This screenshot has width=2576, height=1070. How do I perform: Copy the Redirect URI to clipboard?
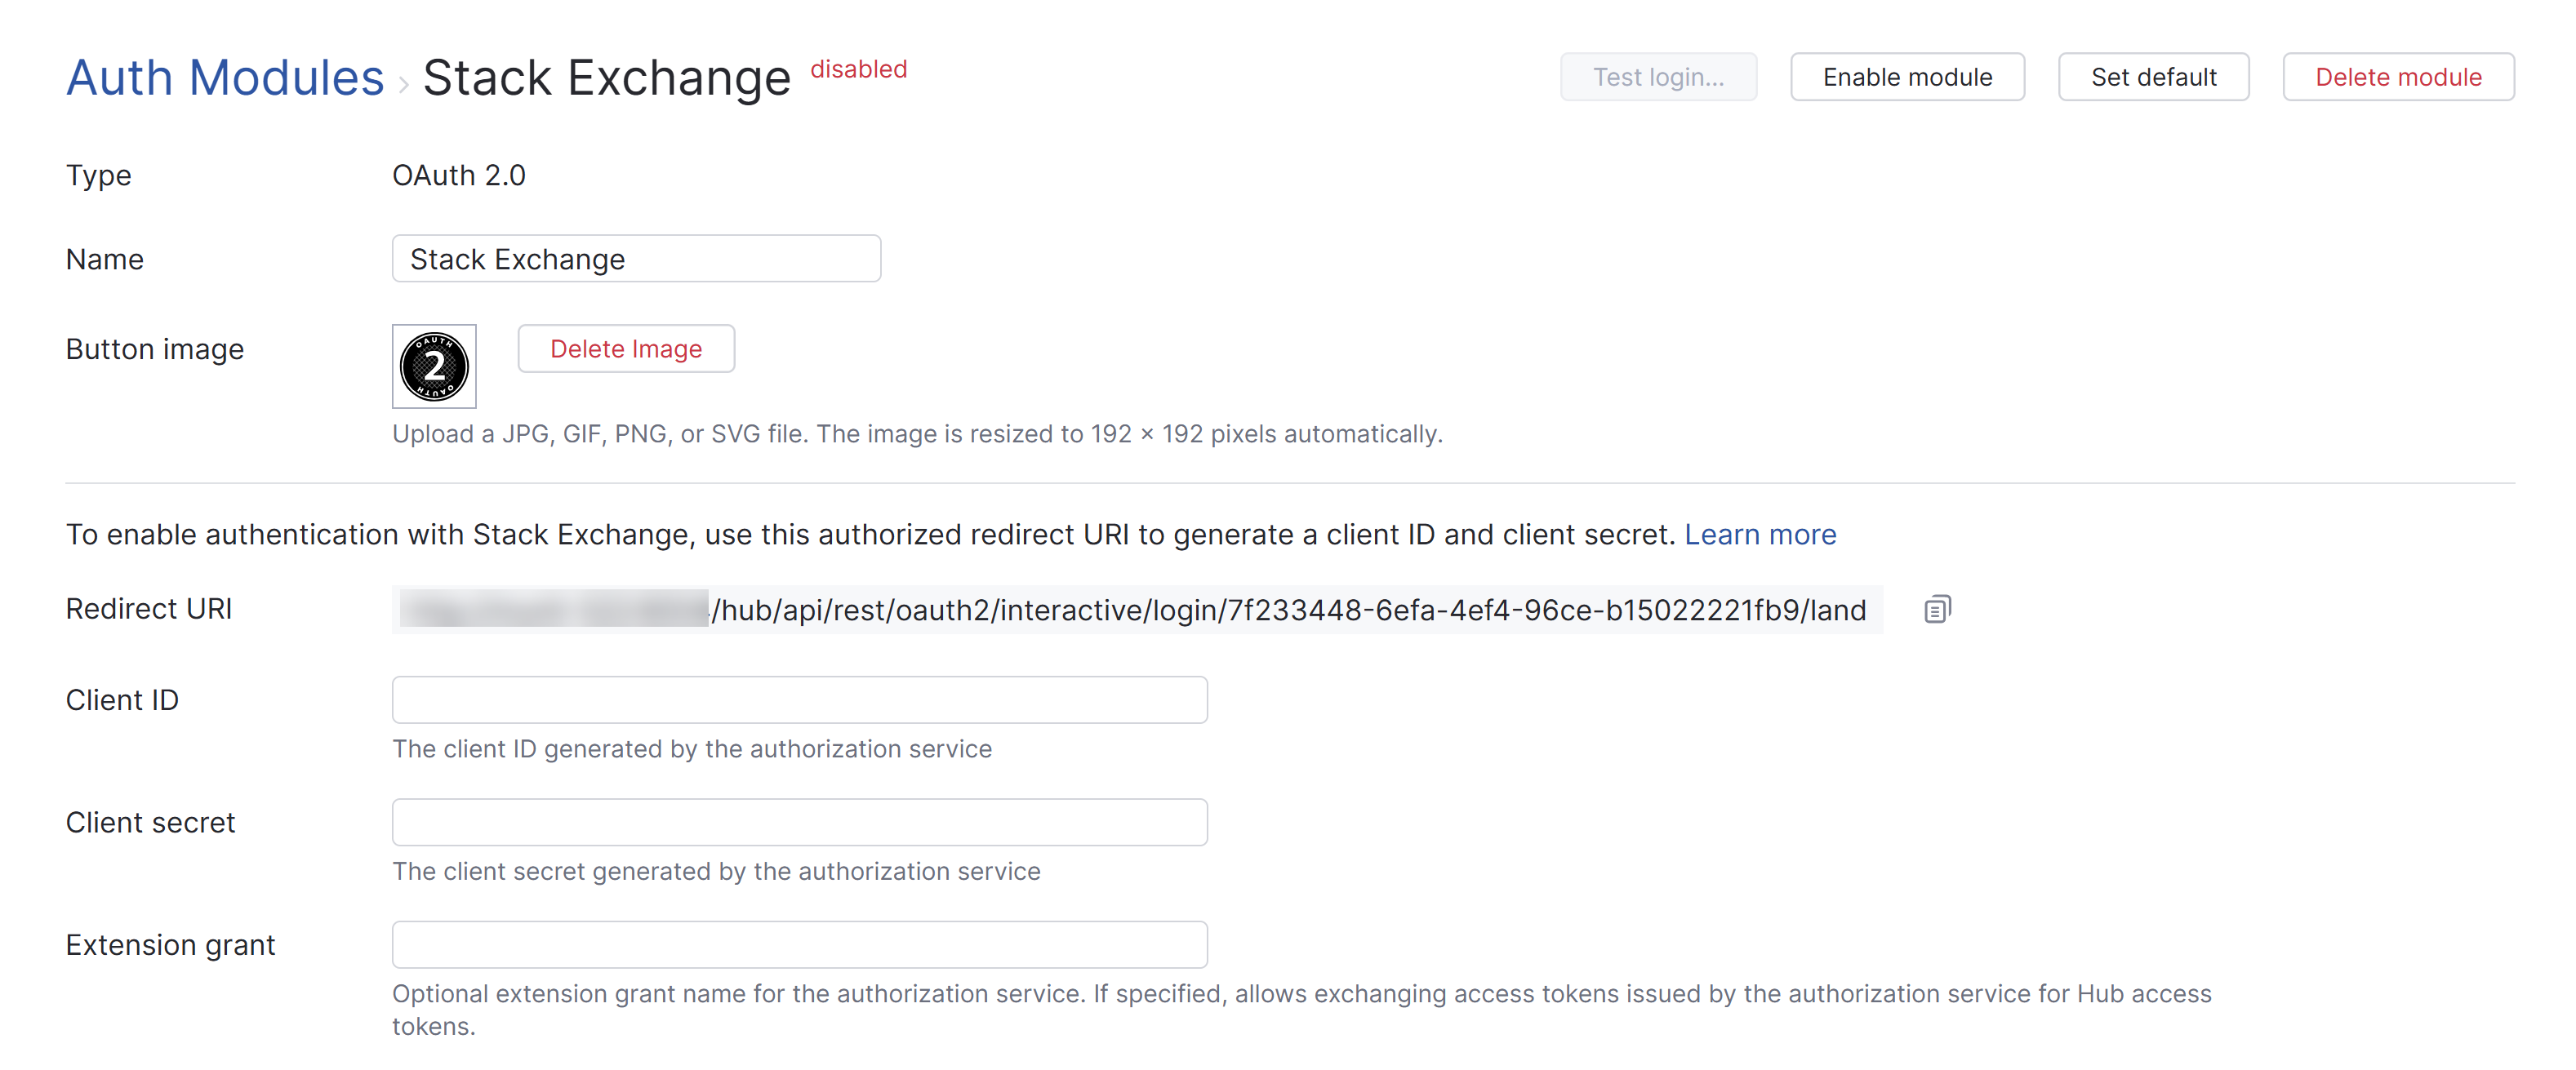point(1936,609)
